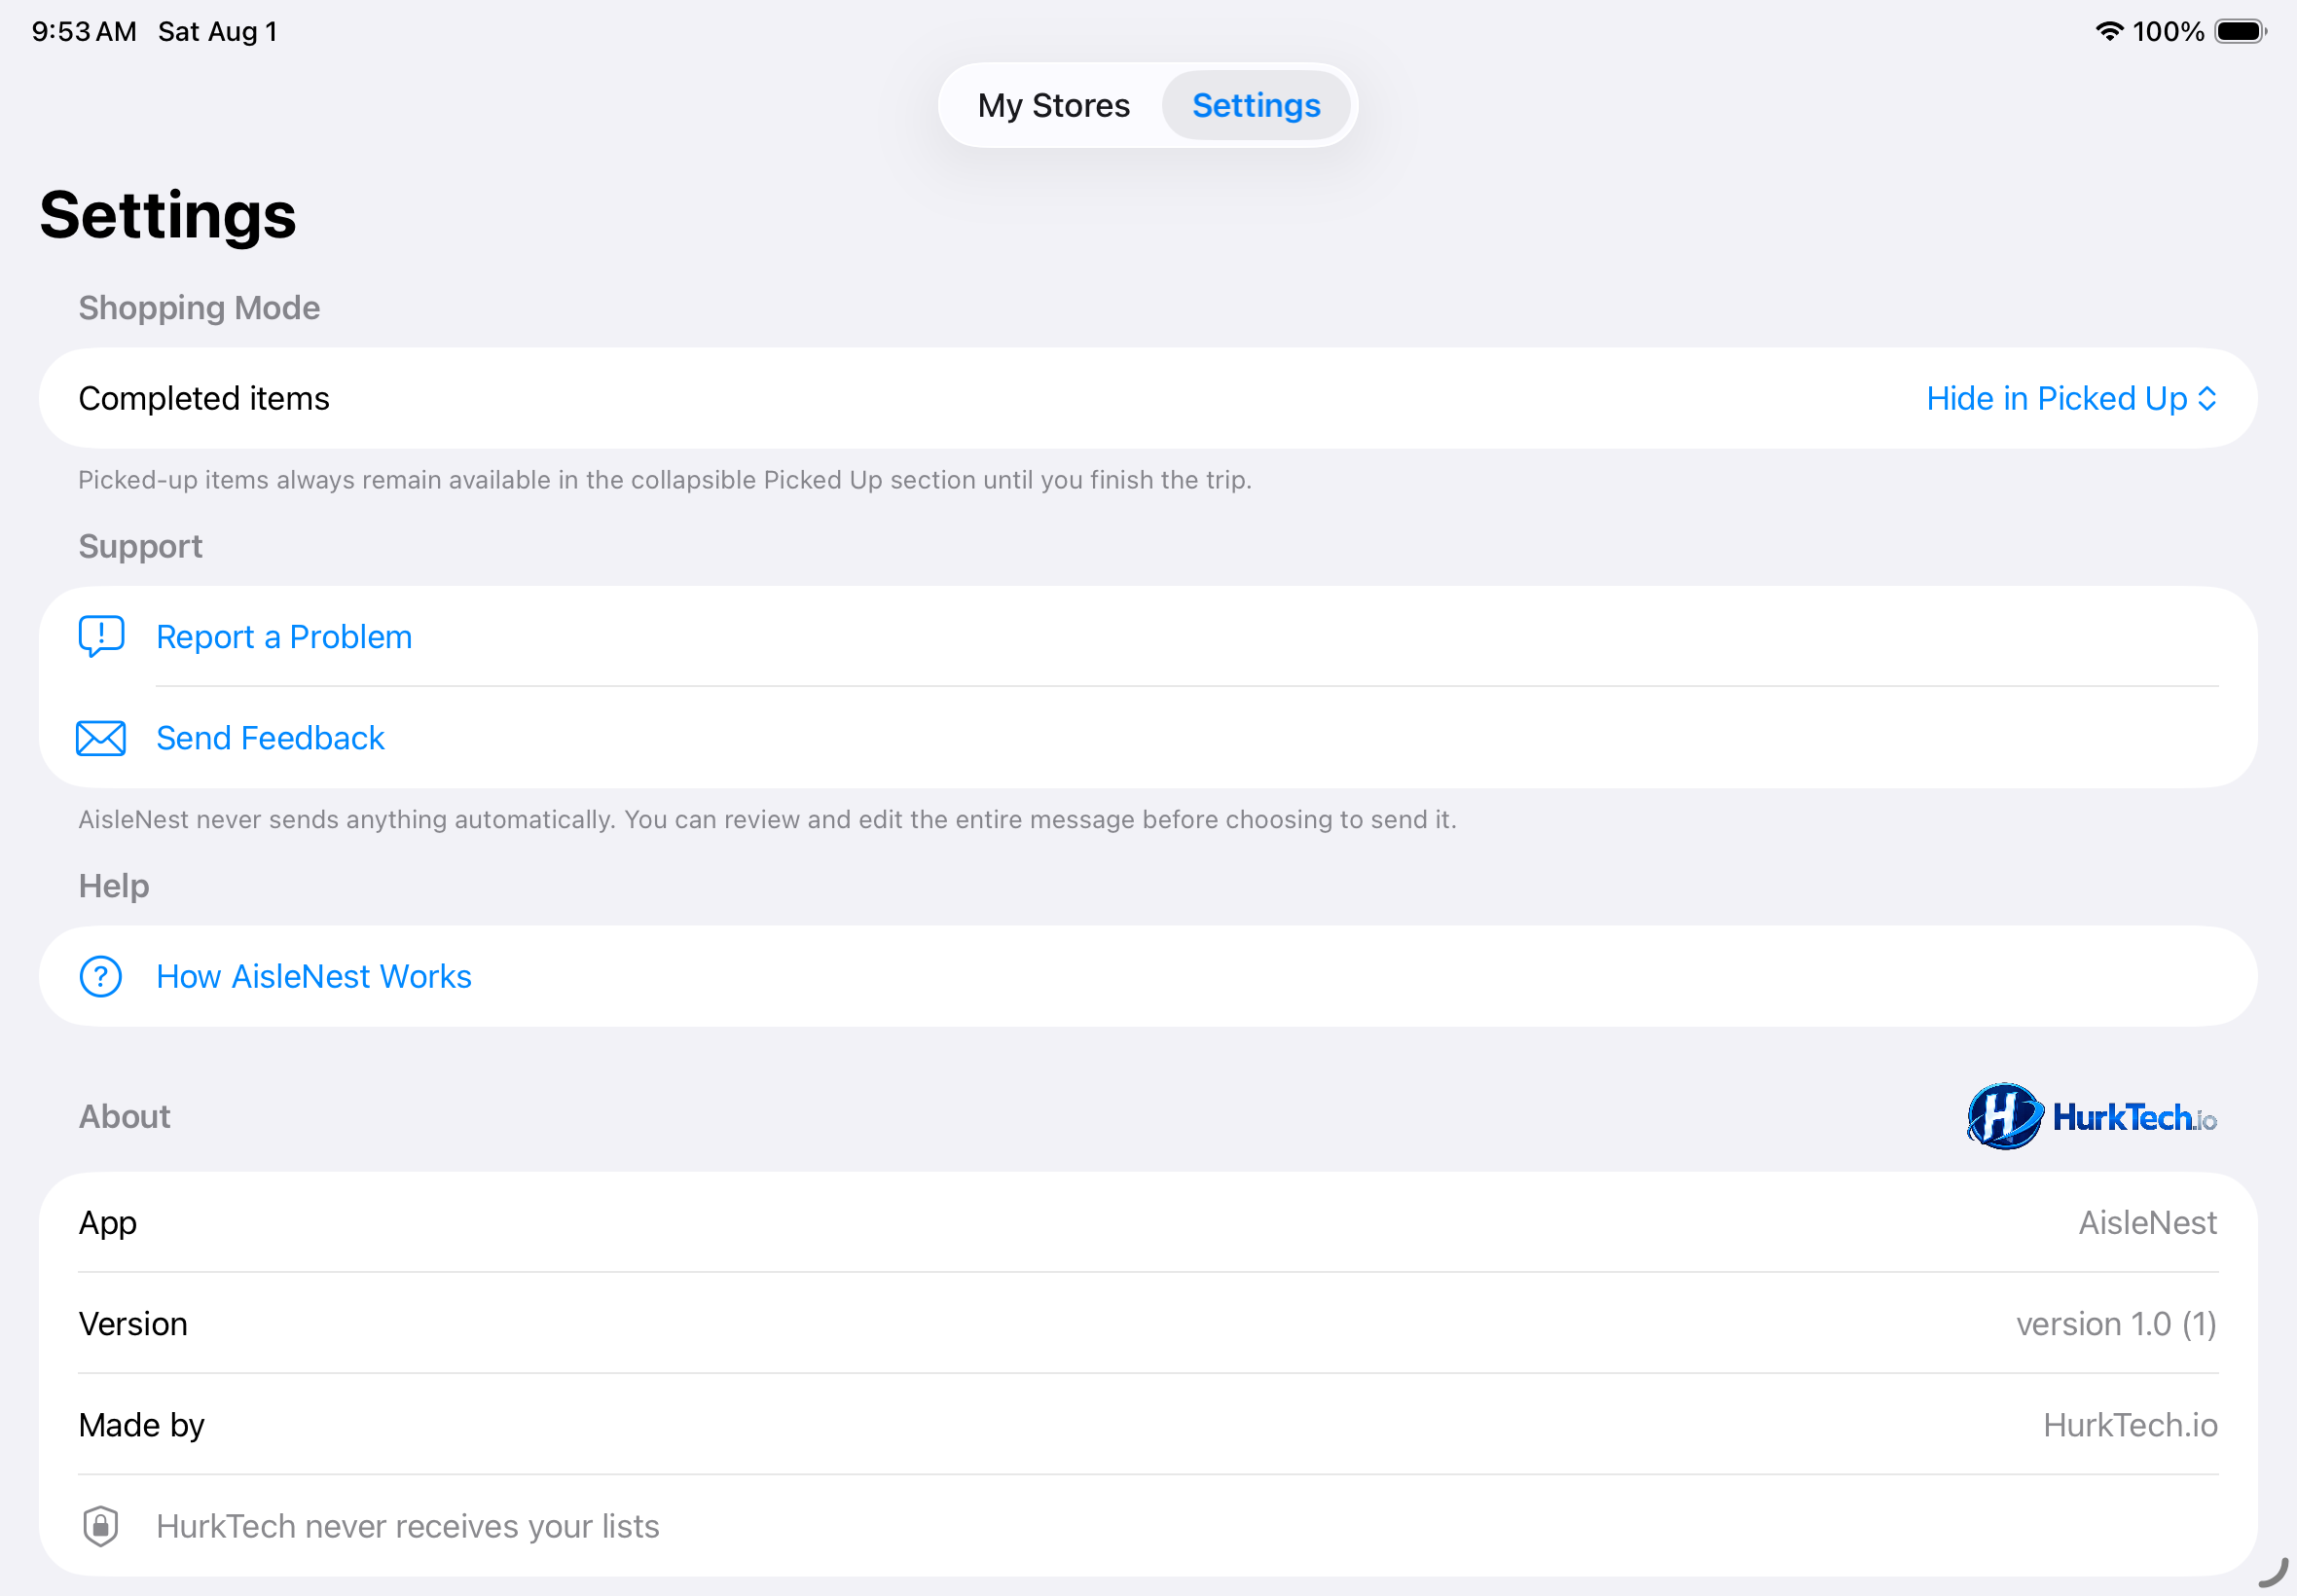Open How AisleNest Works
This screenshot has height=1596, width=2297.
point(314,976)
